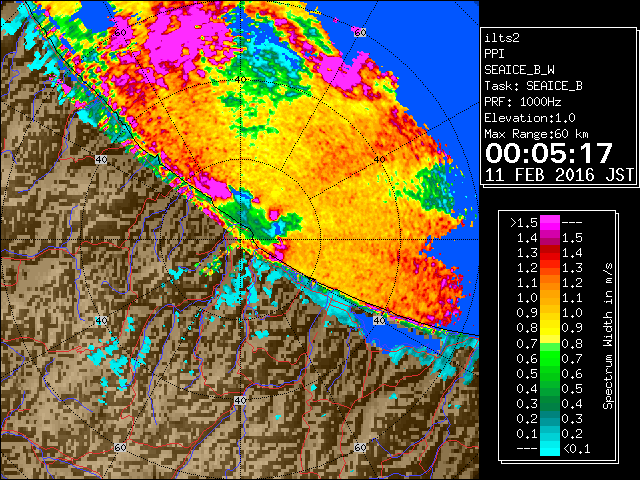Pick the magenta >1.5 legend color

point(550,222)
